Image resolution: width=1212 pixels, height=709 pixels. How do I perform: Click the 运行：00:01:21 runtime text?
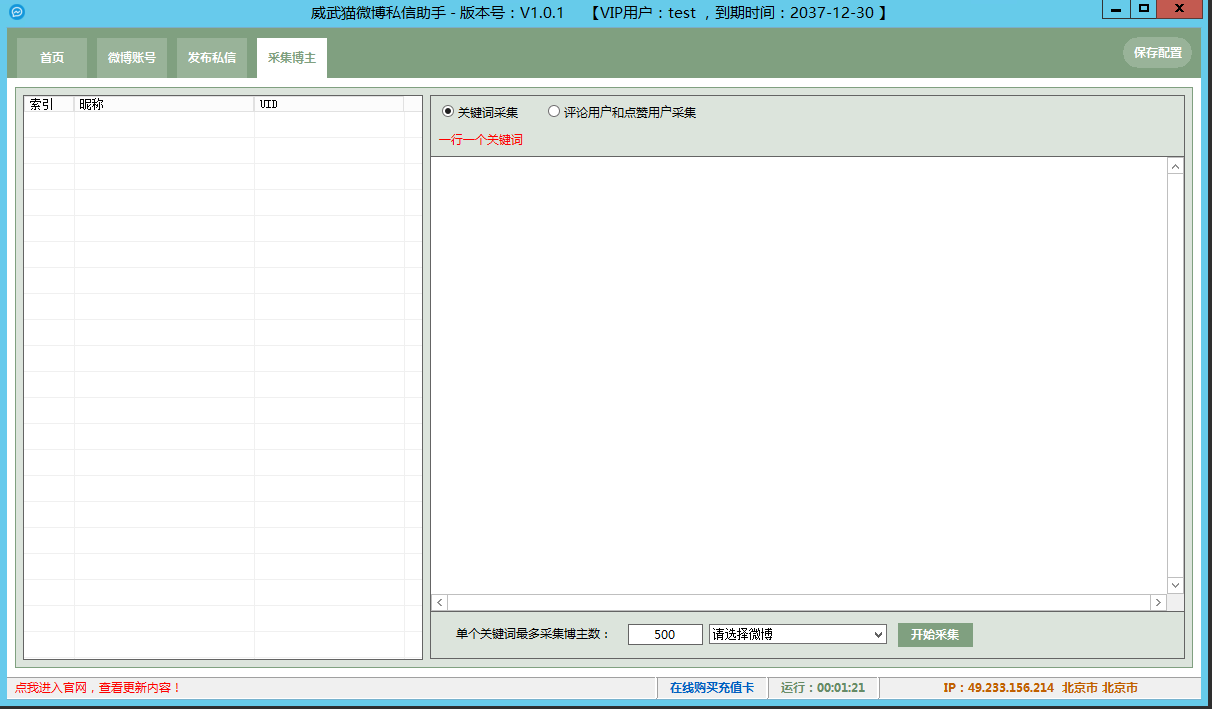[823, 688]
